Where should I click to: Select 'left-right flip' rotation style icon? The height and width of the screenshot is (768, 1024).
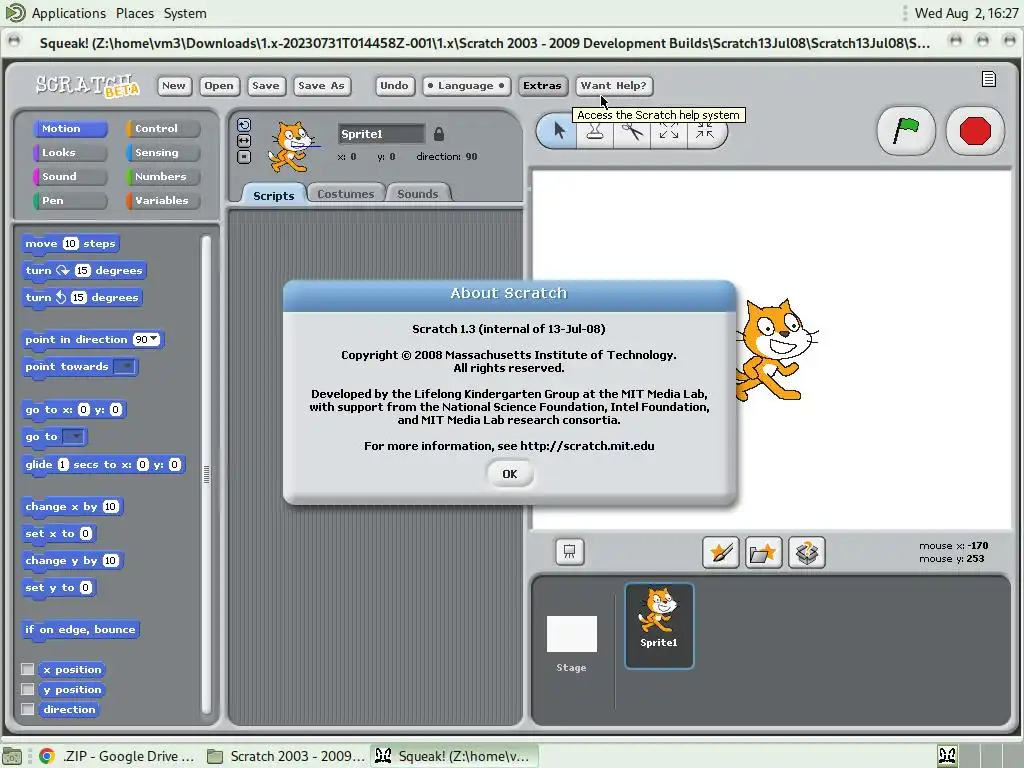(244, 141)
